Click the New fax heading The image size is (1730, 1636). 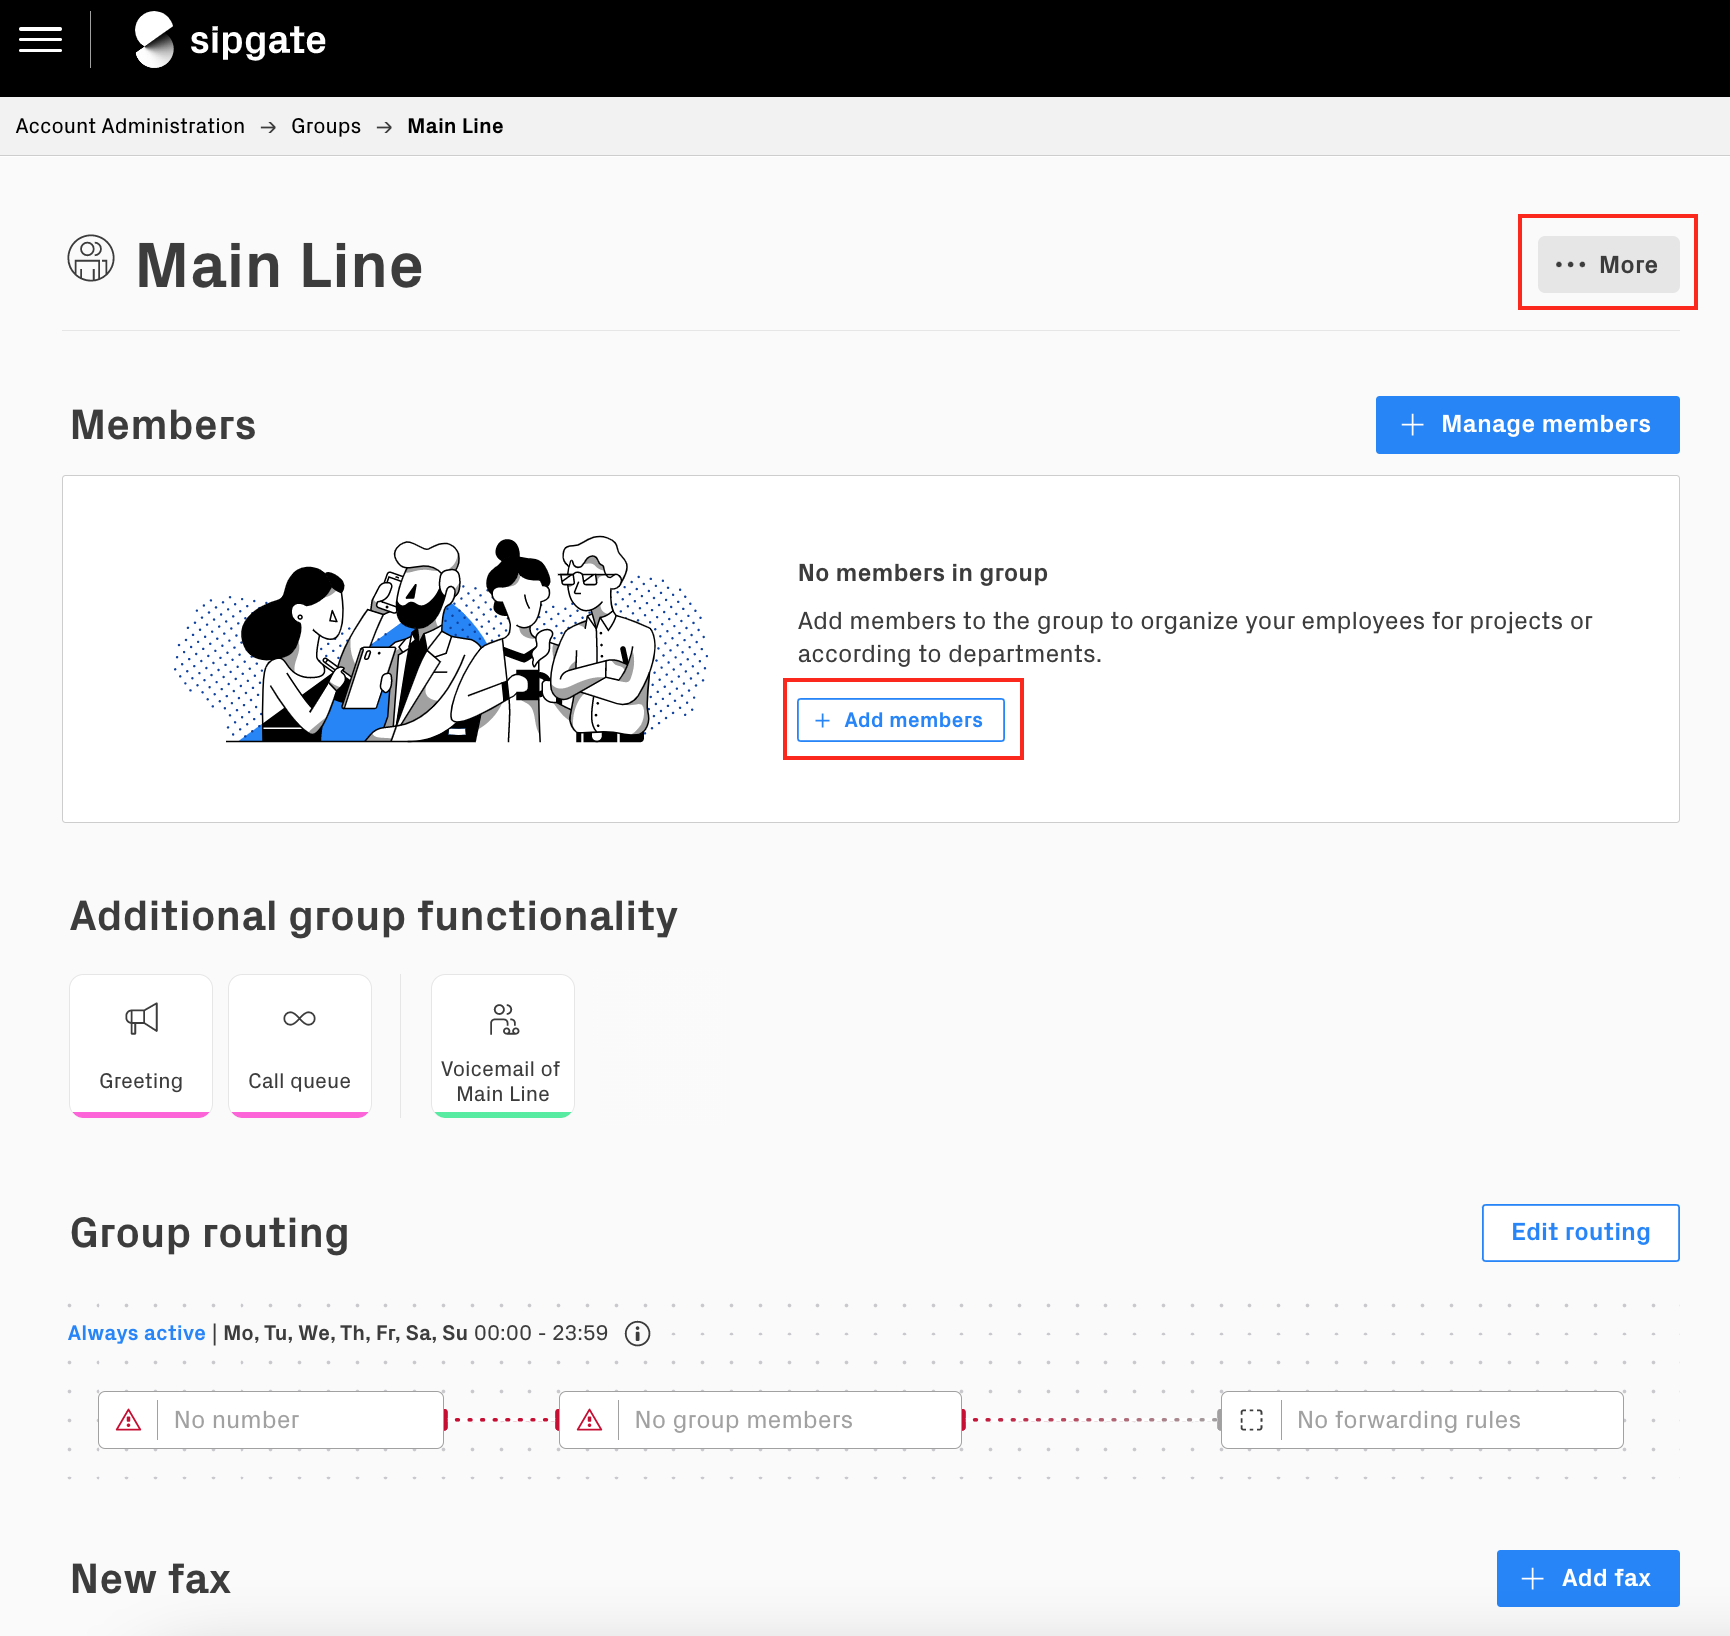point(151,1579)
